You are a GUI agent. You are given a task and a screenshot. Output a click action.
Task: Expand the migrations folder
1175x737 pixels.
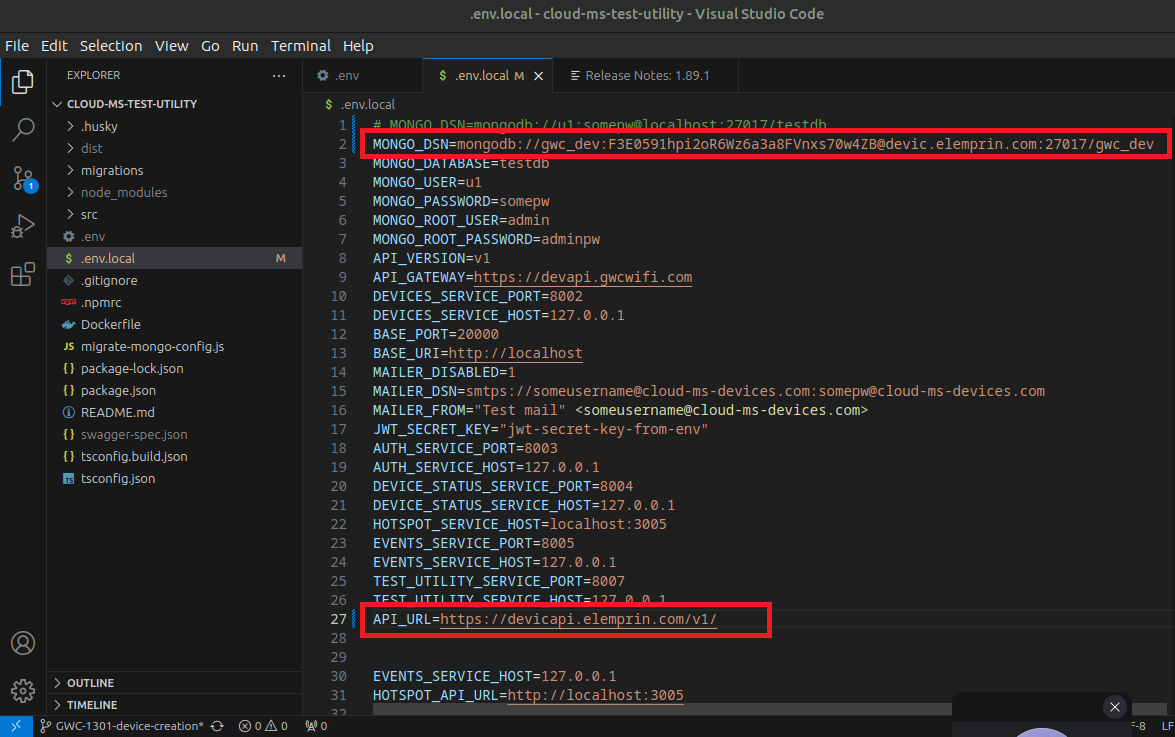[x=111, y=170]
